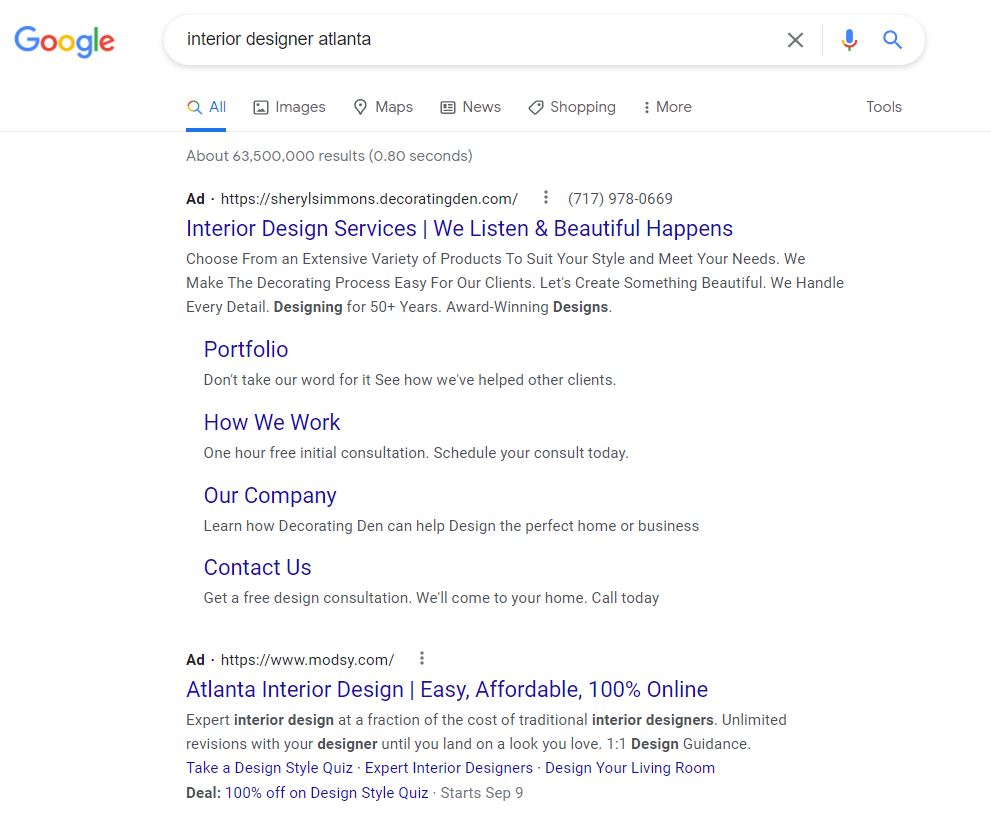The image size is (991, 822).
Task: Click the microphone icon to search by voice
Action: click(849, 40)
